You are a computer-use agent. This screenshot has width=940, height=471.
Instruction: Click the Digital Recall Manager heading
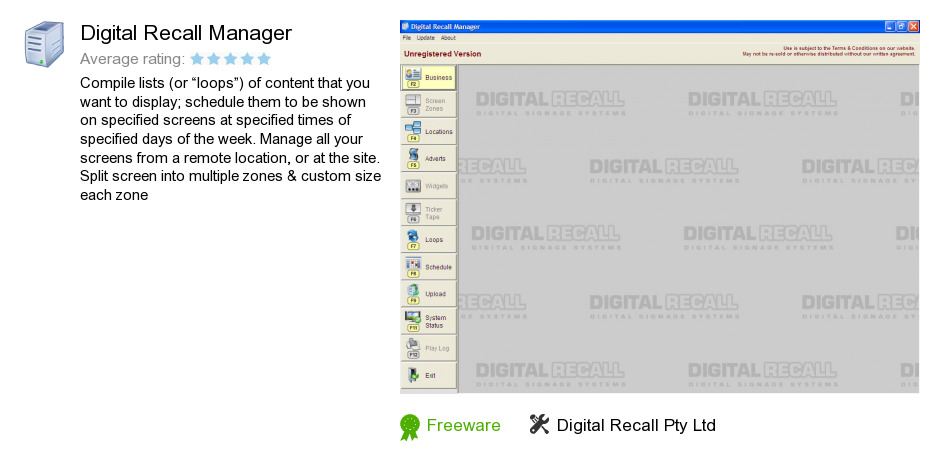click(x=186, y=33)
